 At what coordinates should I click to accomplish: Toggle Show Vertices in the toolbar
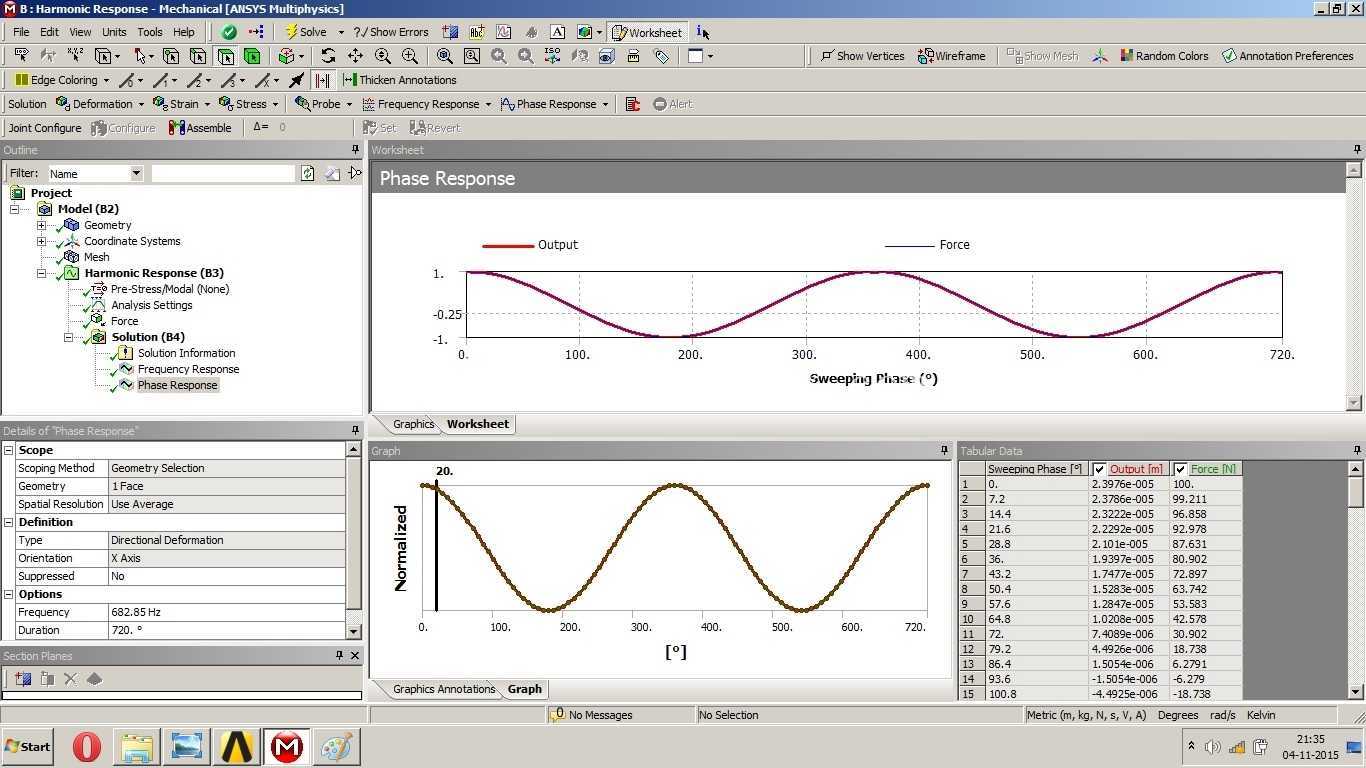(862, 56)
